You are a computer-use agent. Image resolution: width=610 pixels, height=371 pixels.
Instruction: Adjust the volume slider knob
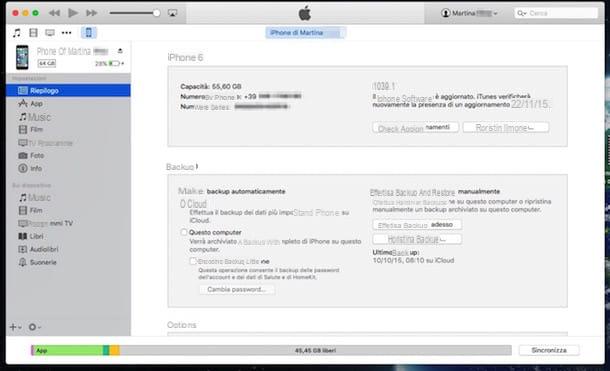[x=156, y=13]
